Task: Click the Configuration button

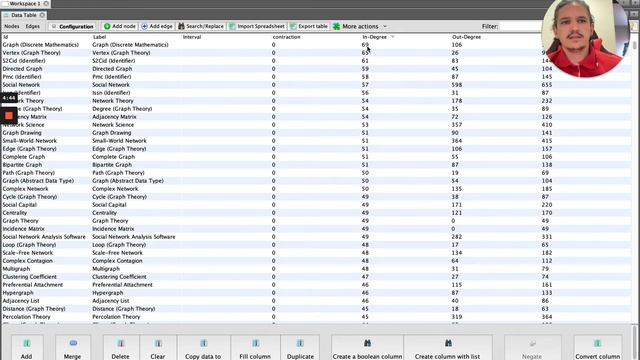Action: coord(72,27)
